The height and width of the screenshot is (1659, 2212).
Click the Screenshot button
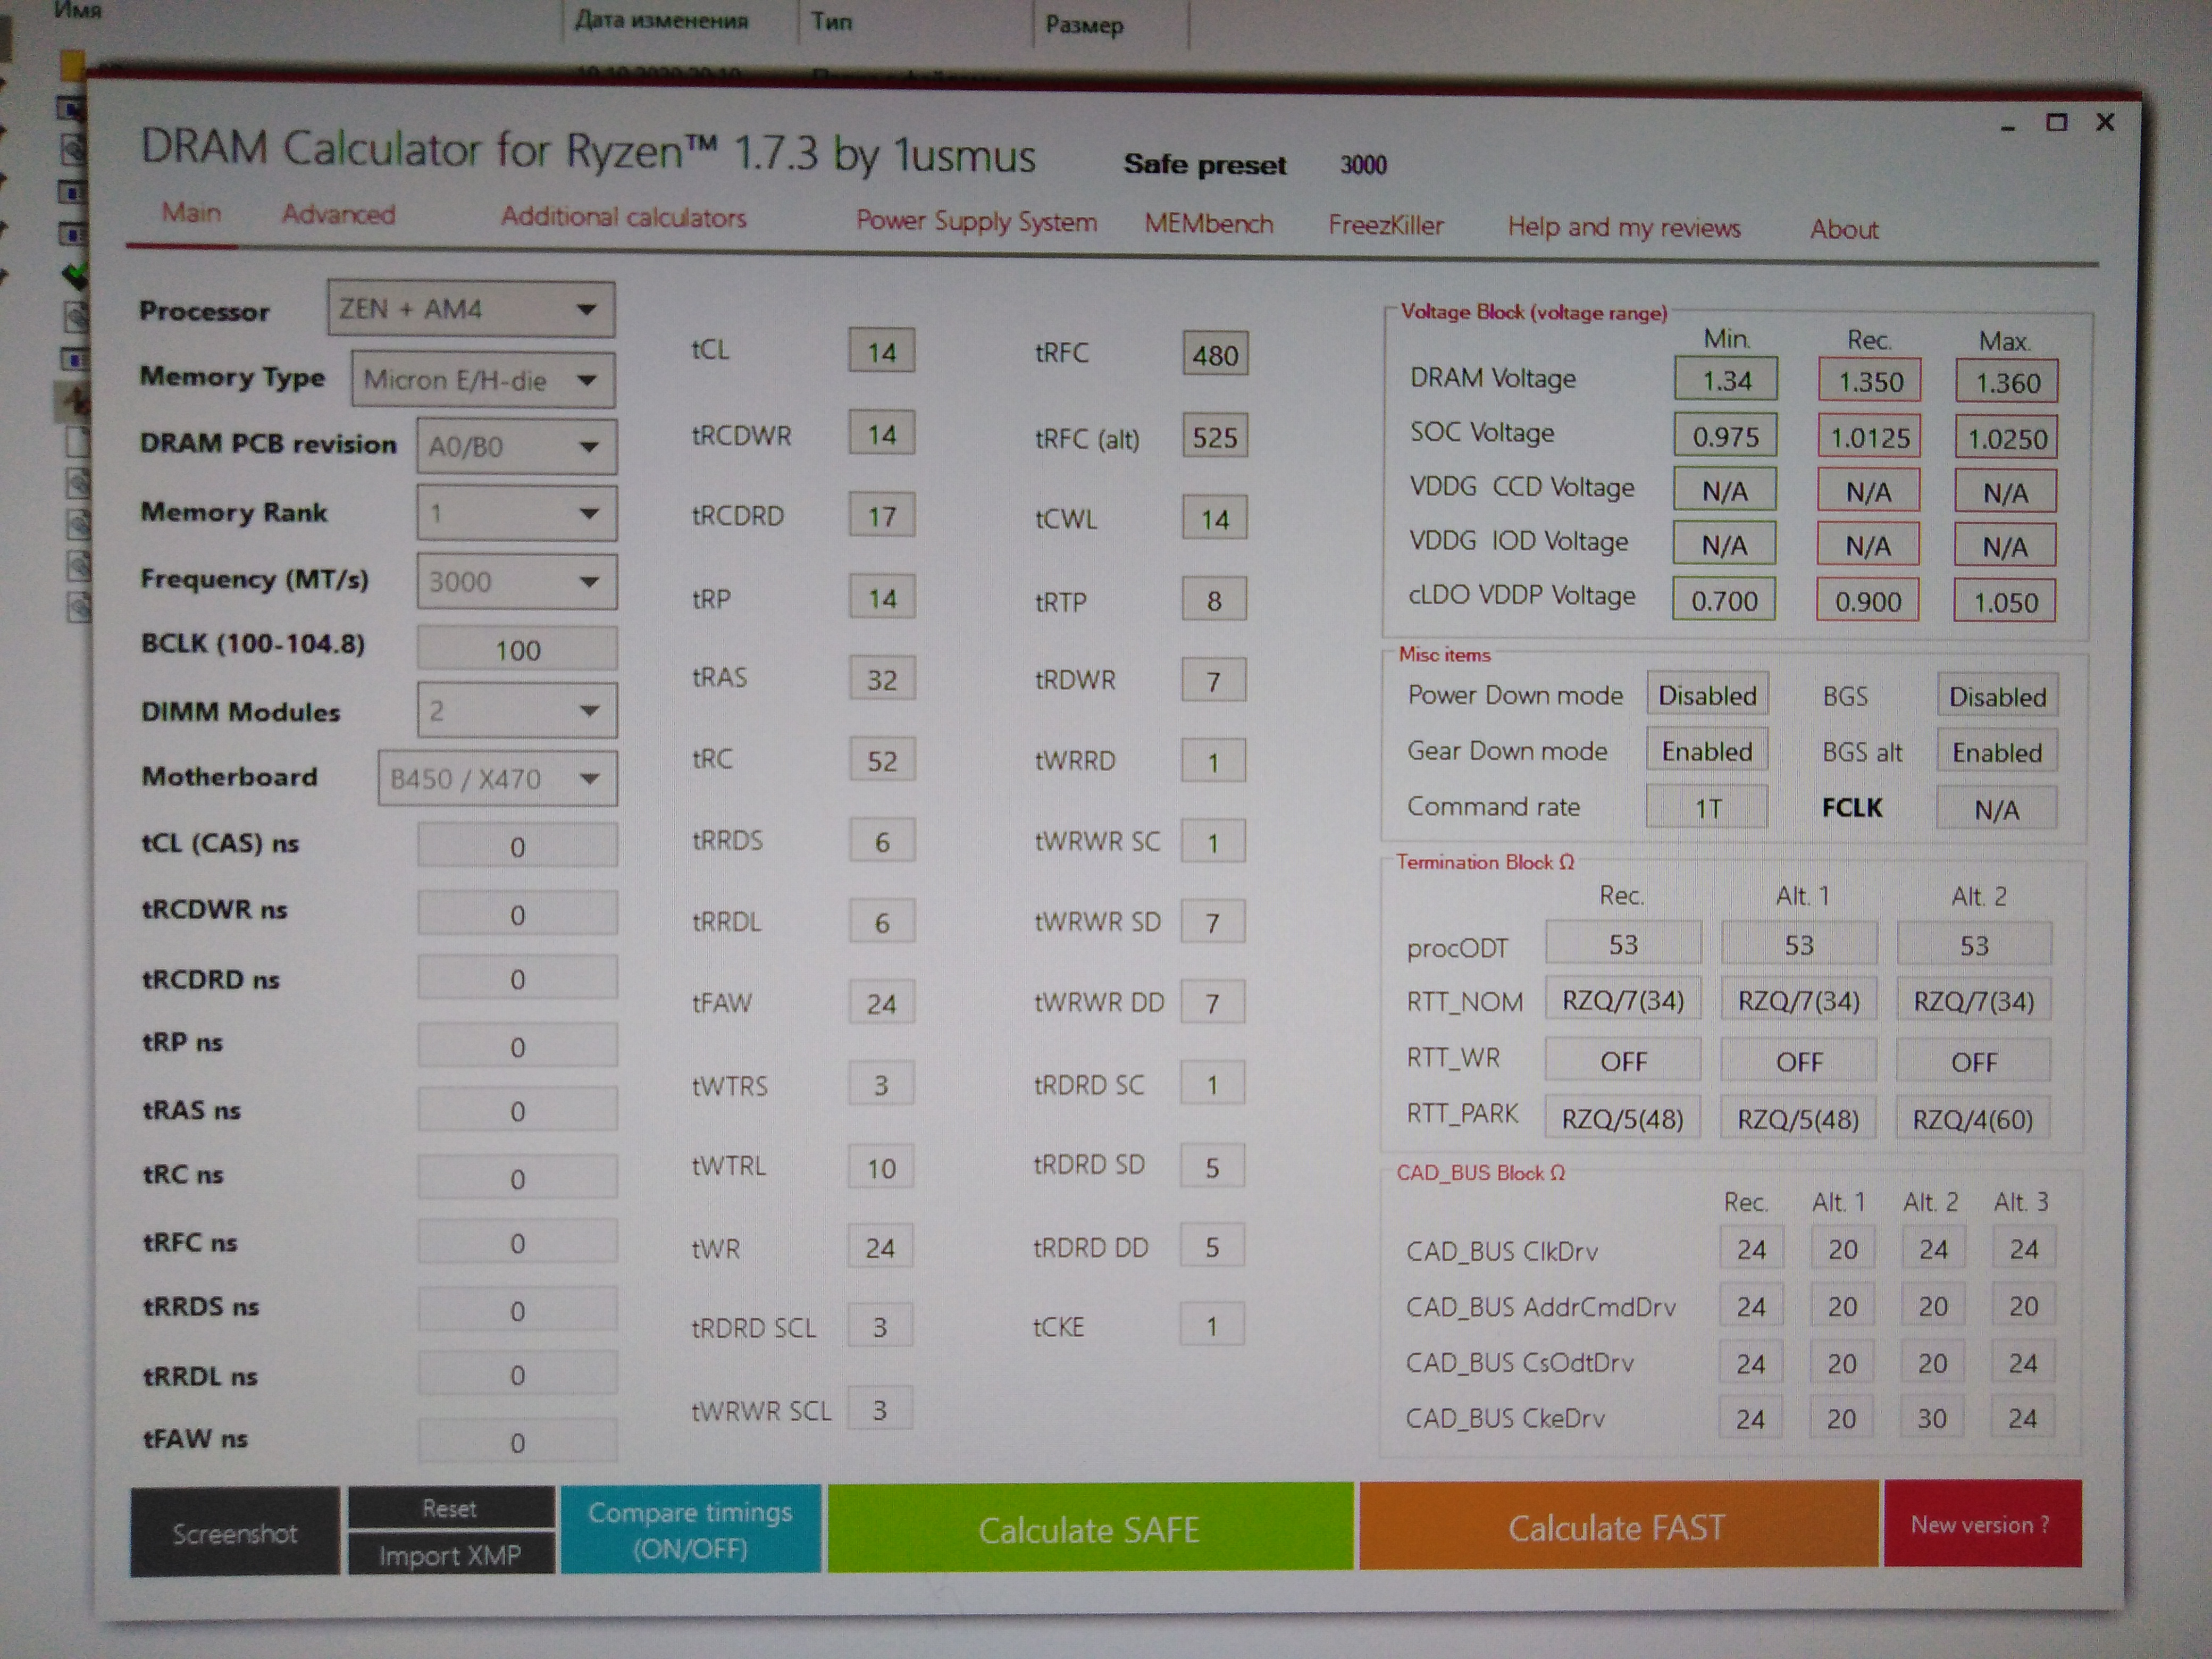tap(234, 1532)
